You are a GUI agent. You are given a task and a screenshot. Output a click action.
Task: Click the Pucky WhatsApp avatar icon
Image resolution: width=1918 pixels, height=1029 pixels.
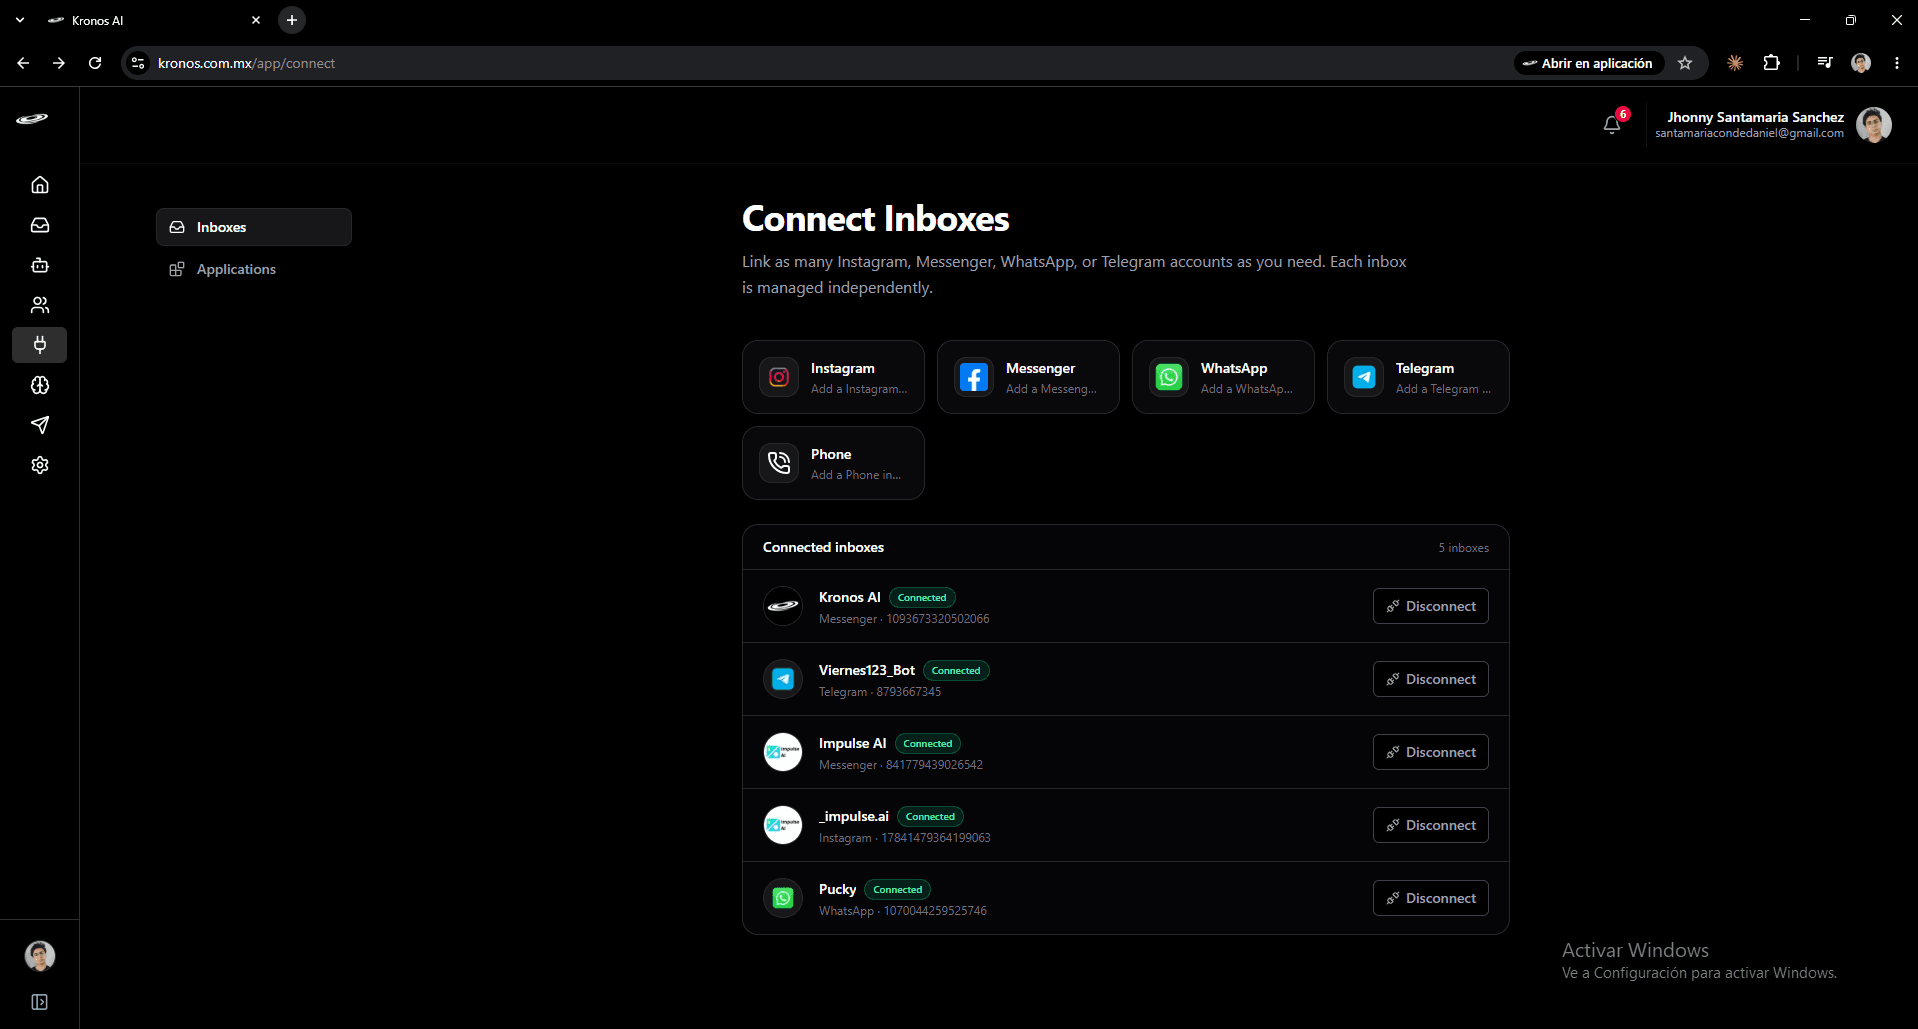pyautogui.click(x=783, y=898)
